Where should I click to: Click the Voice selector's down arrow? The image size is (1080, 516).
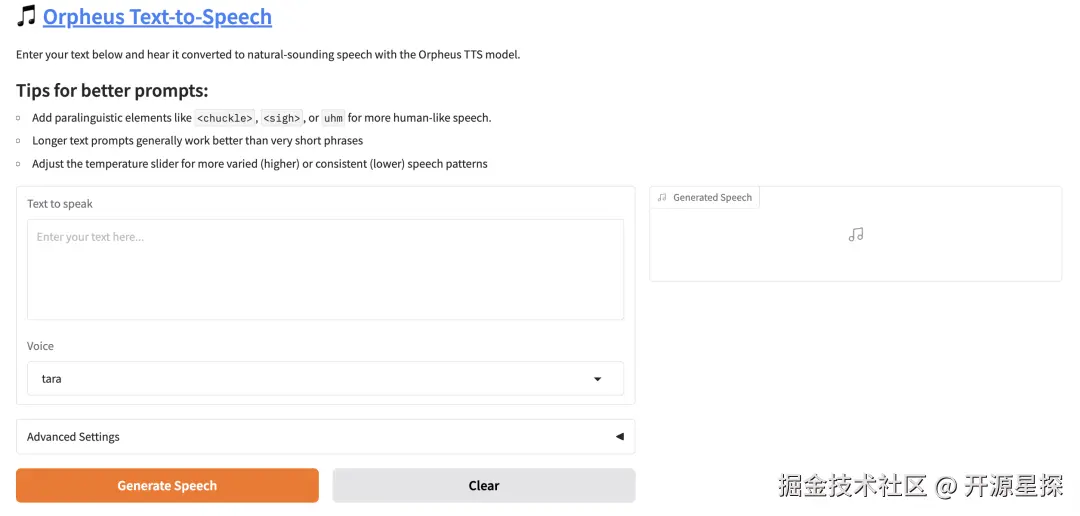pyautogui.click(x=598, y=379)
